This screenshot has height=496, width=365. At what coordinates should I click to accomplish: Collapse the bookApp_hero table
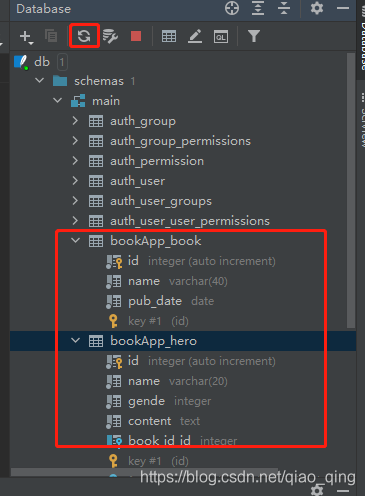(x=76, y=340)
